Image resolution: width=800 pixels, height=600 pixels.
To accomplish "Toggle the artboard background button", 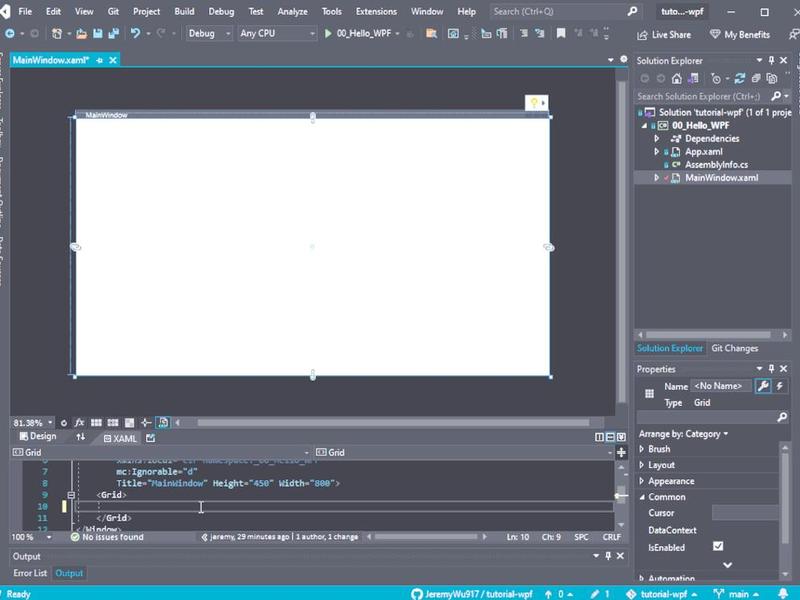I will click(130, 422).
